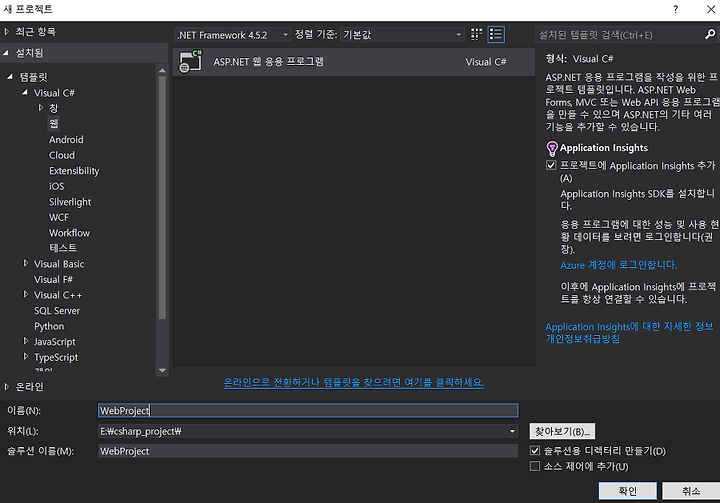This screenshot has height=503, width=720.
Task: Expand the 최근 항목 section
Action: [6, 32]
